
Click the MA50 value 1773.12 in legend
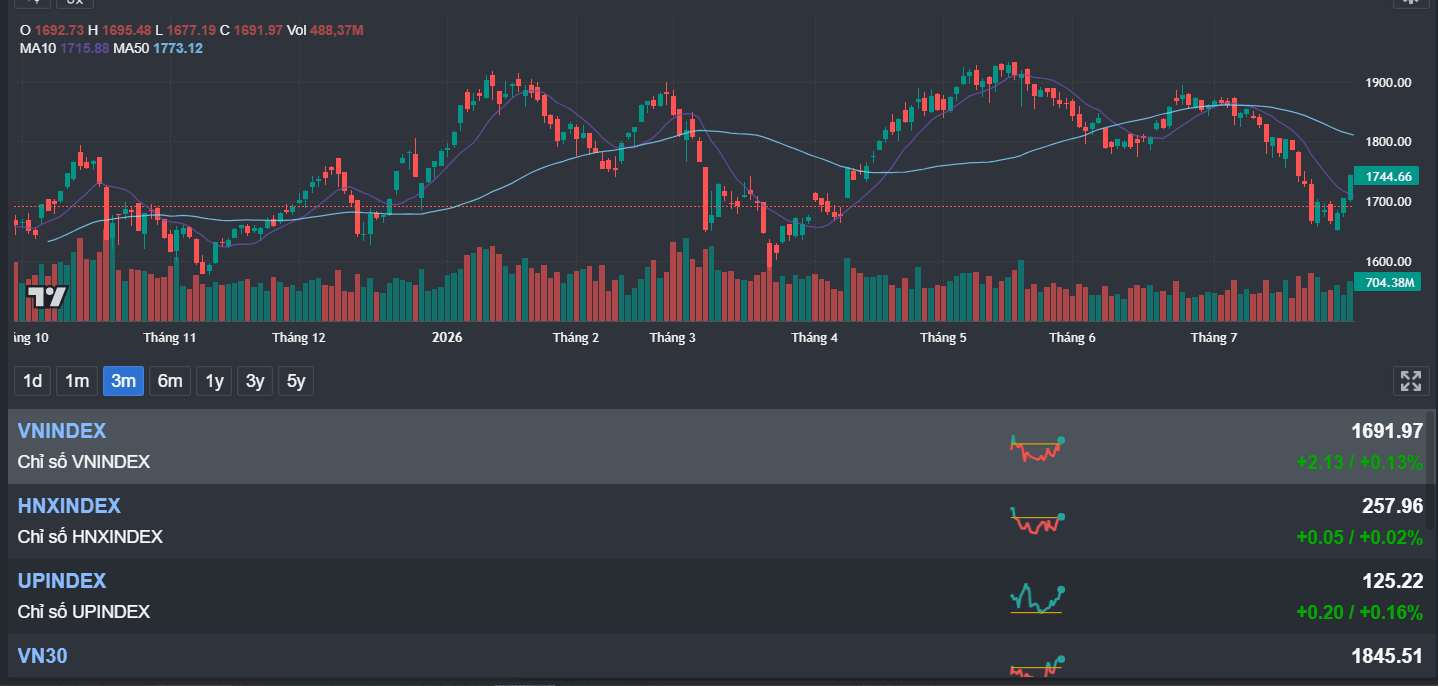point(178,48)
